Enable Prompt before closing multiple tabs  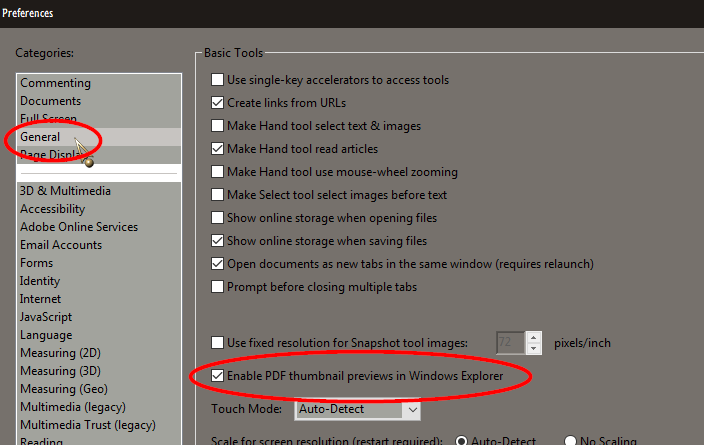point(217,286)
